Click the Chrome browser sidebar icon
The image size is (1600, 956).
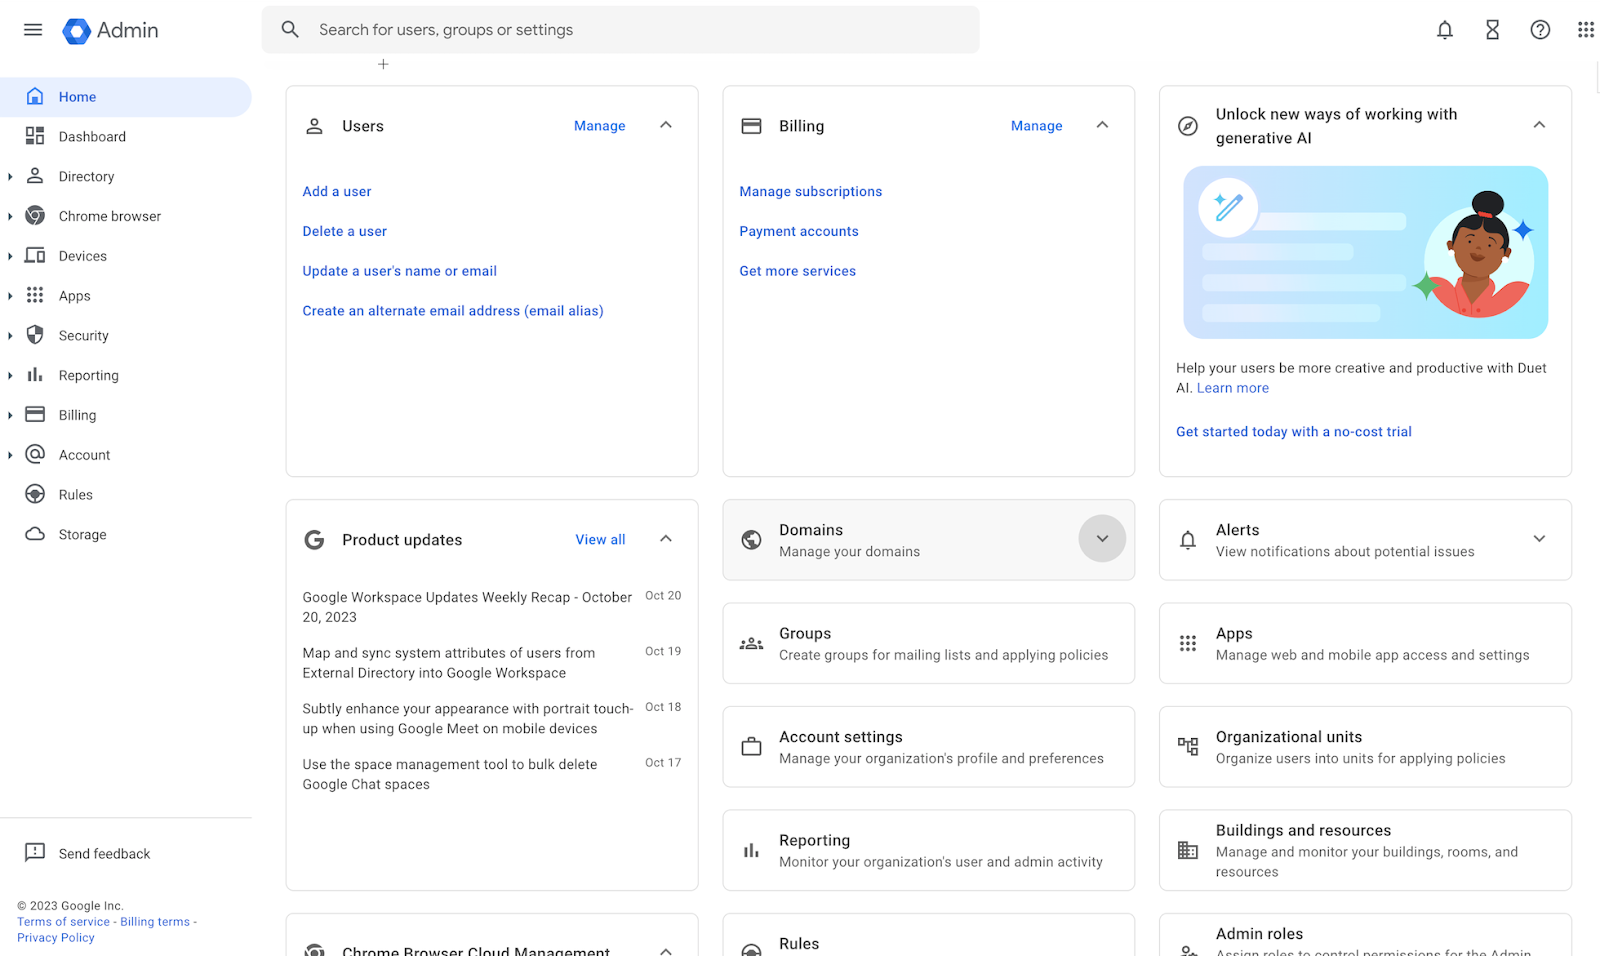click(x=35, y=216)
